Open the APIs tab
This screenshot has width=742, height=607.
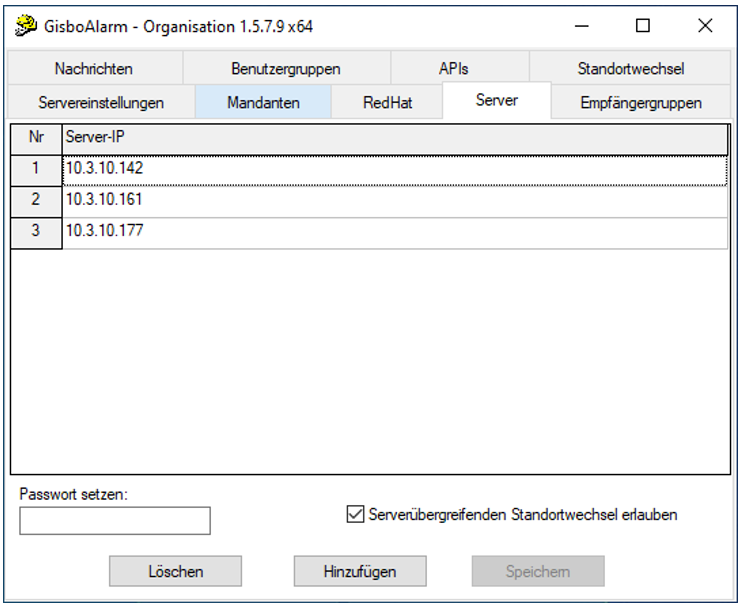pyautogui.click(x=459, y=69)
